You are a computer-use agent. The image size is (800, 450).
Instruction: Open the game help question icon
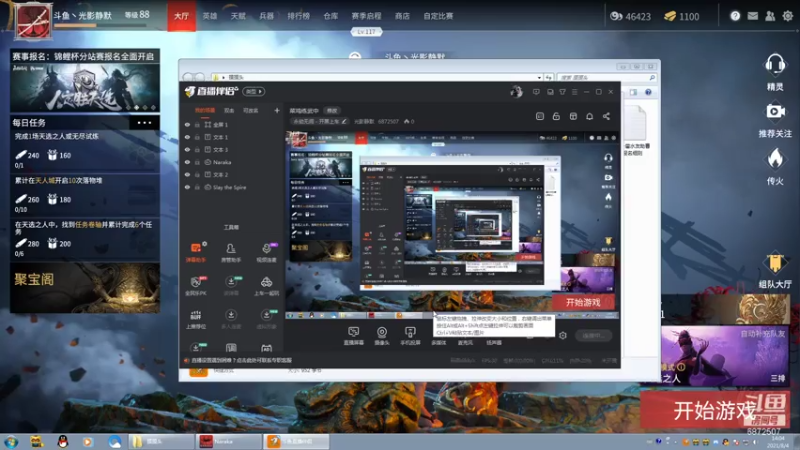click(x=735, y=16)
